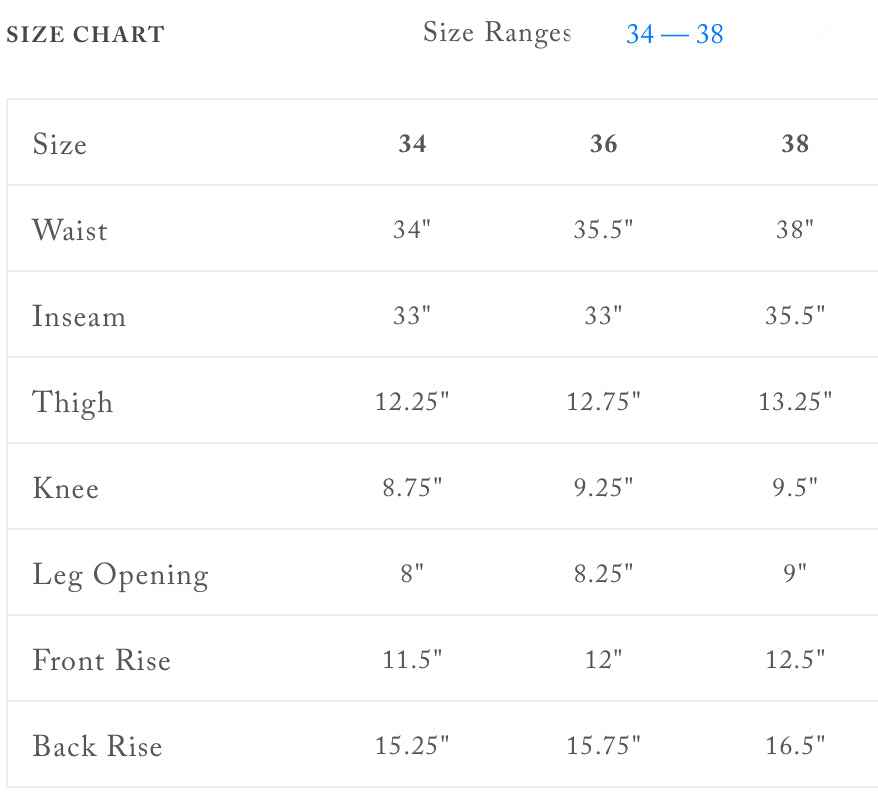
Task: Click the Waist row label
Action: (70, 230)
